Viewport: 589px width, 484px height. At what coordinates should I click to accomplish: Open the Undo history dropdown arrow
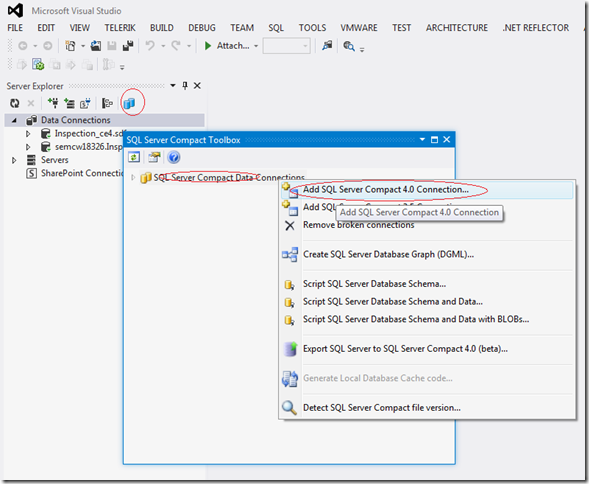(163, 46)
